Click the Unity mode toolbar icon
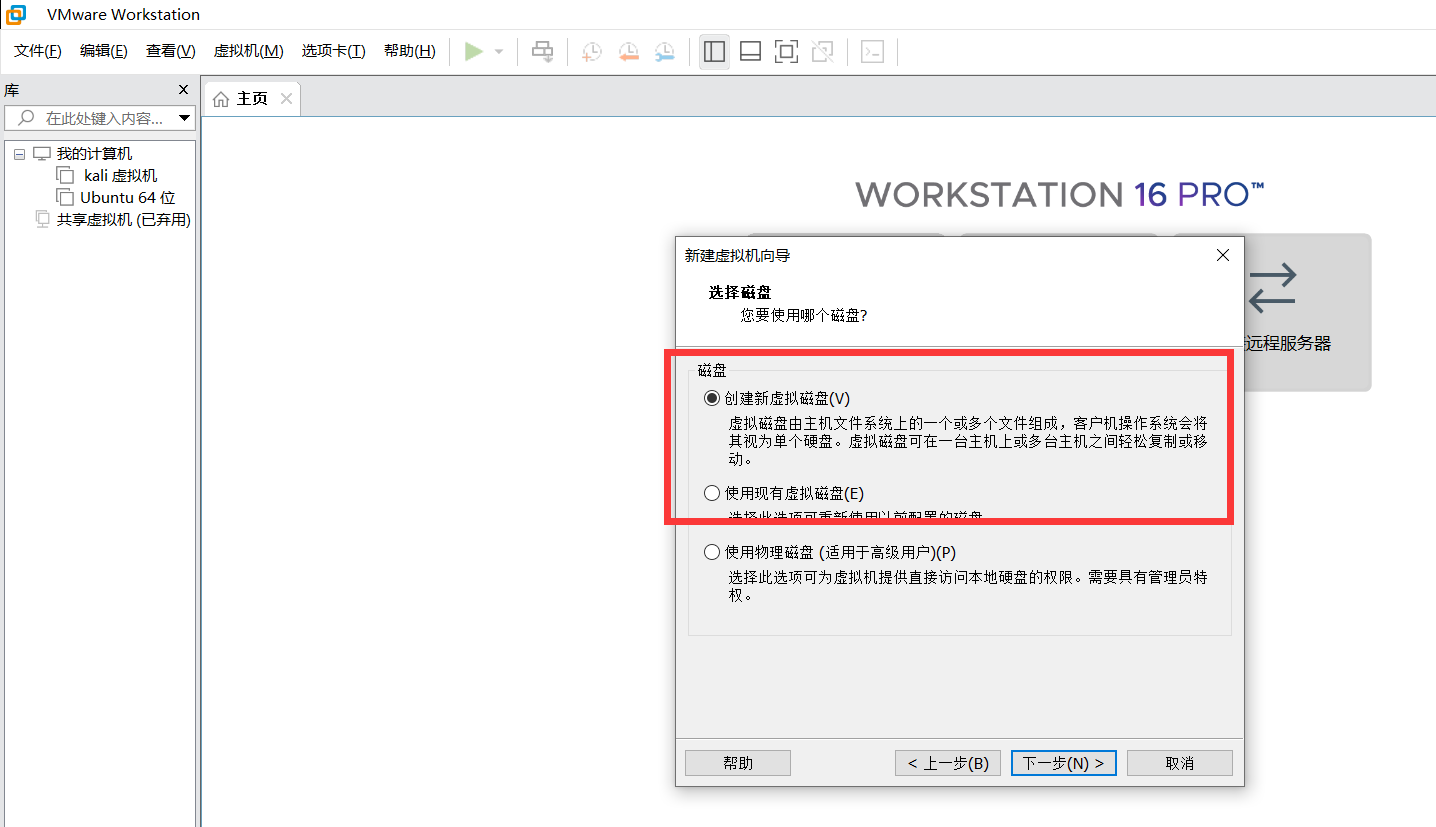This screenshot has width=1436, height=827. pyautogui.click(x=822, y=51)
